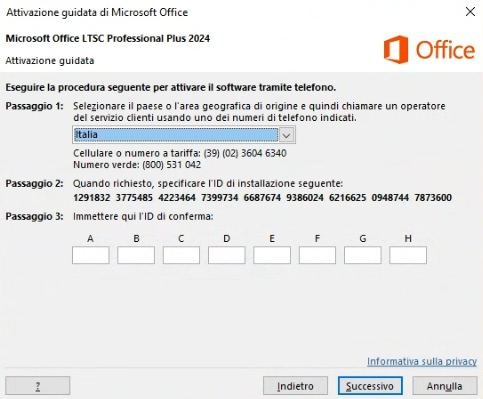
Task: Click confirmation ID field F
Action: click(x=317, y=255)
